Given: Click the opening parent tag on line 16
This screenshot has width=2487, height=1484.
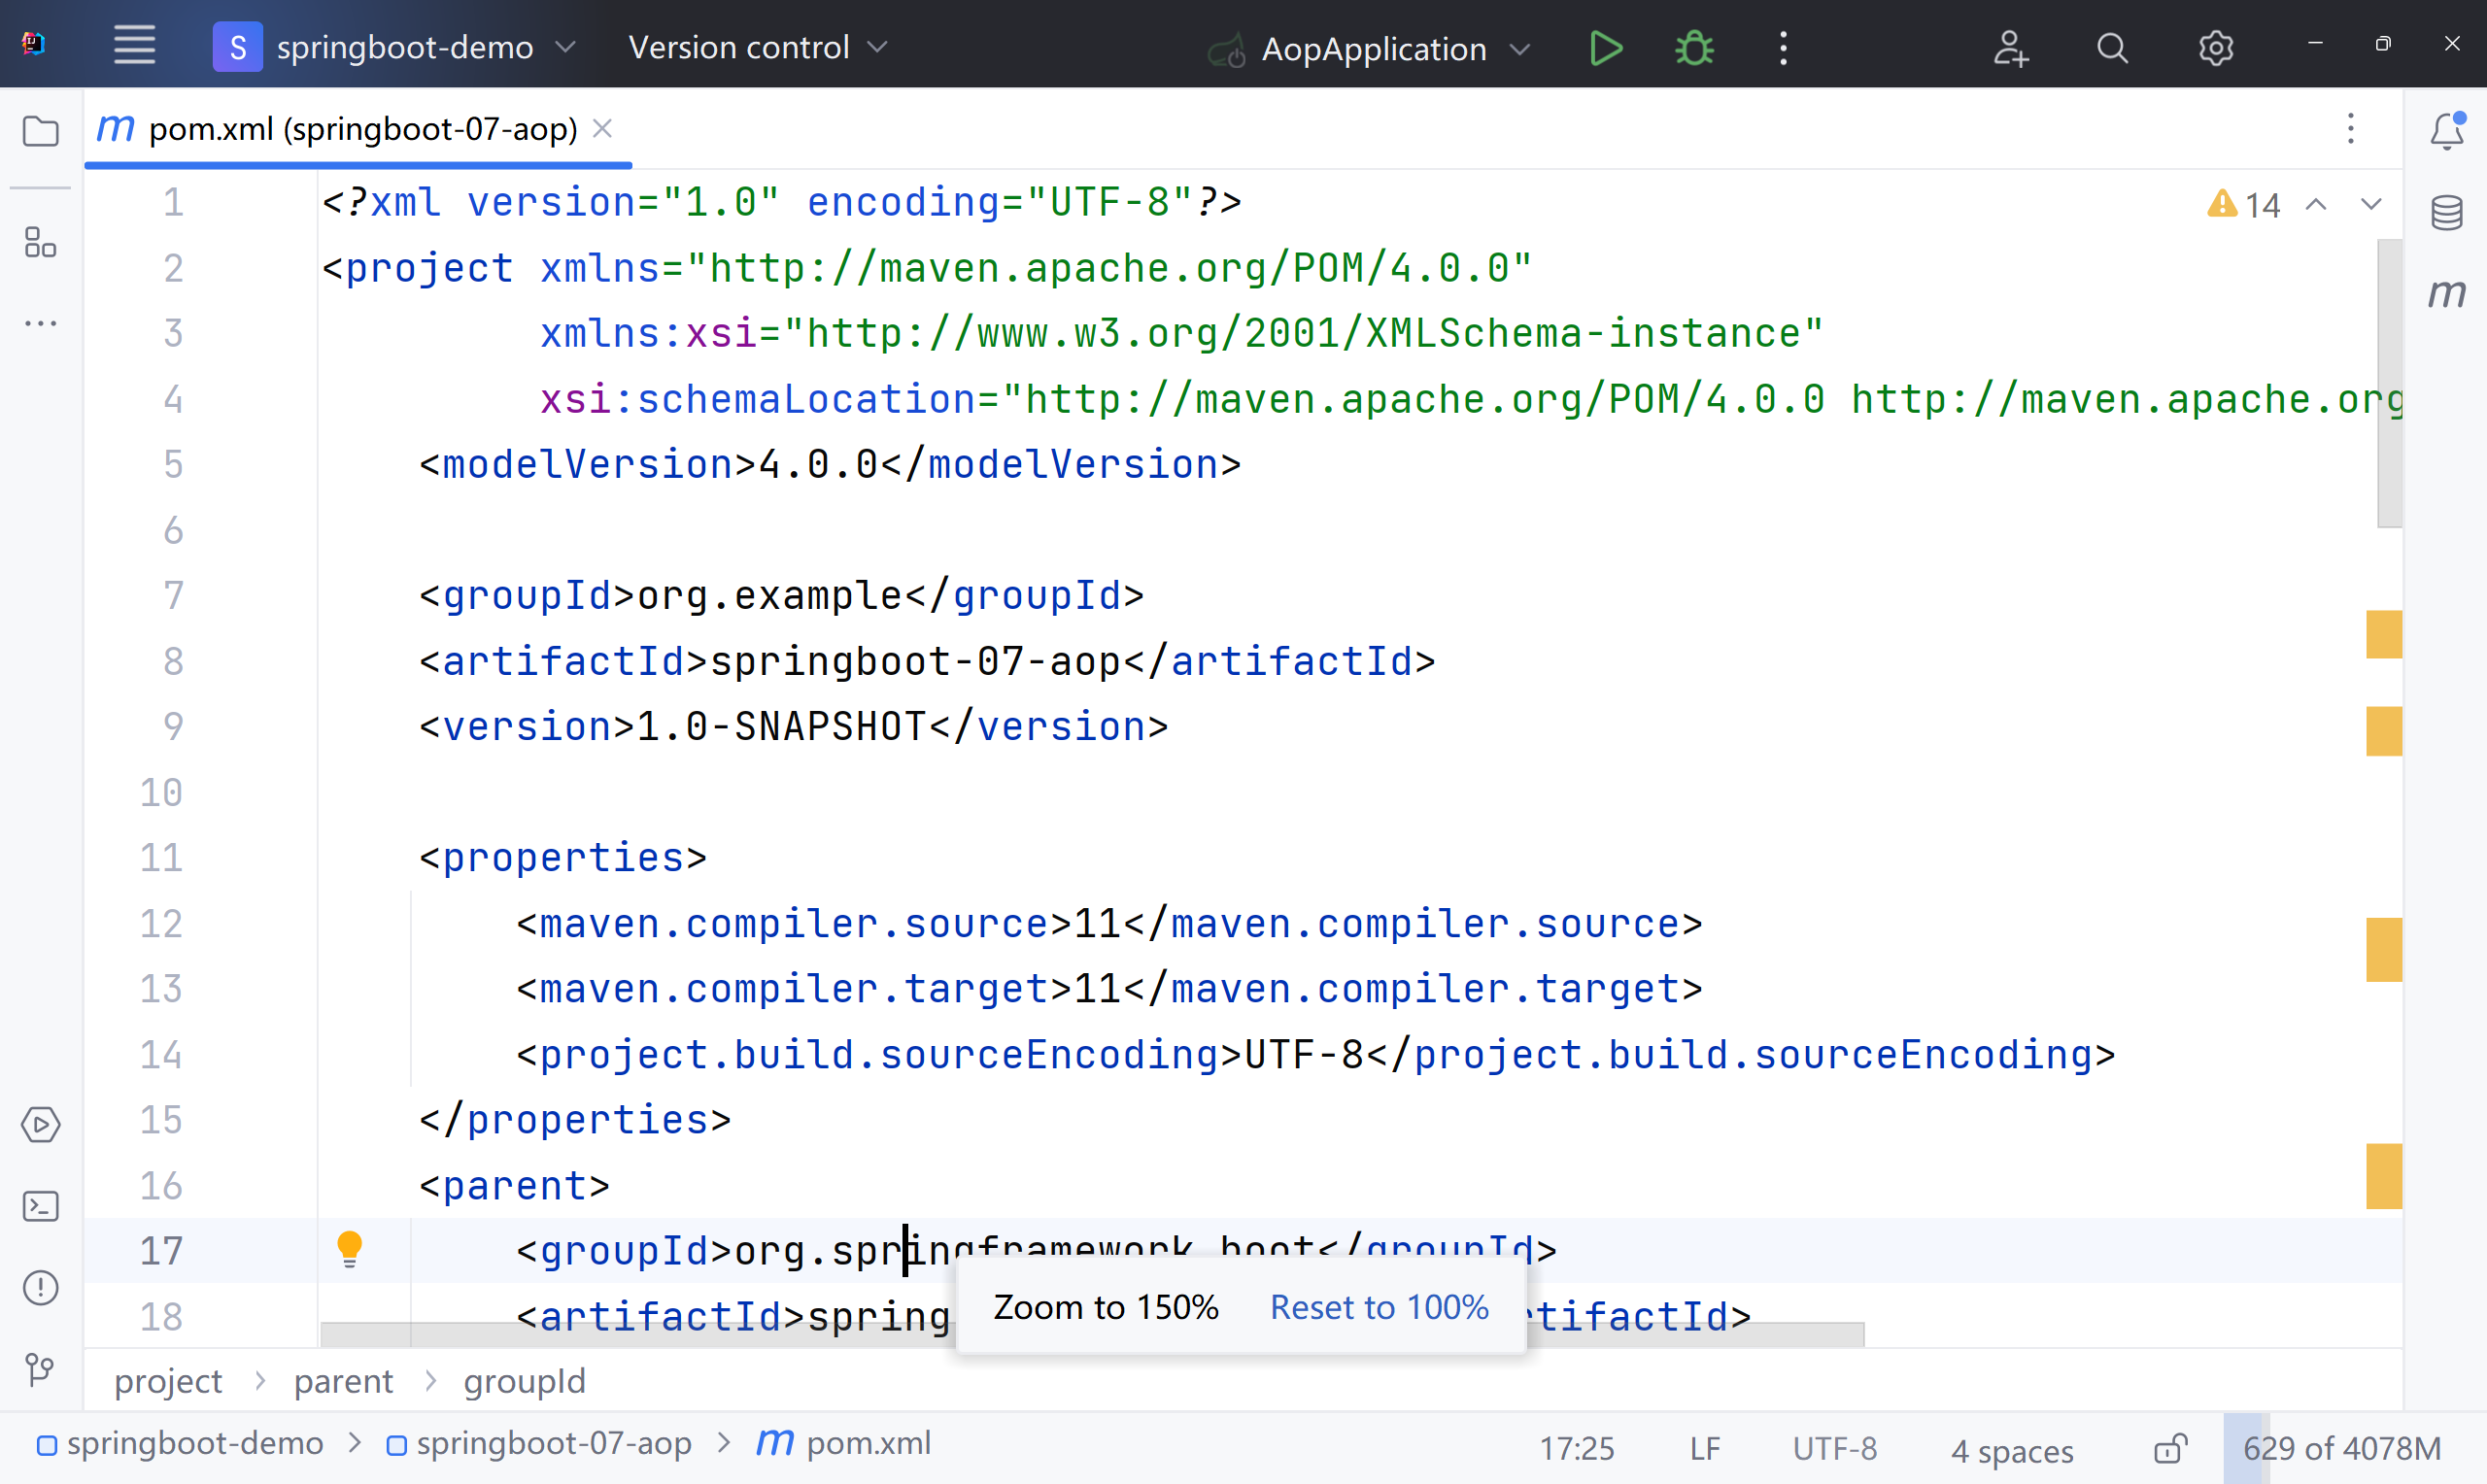Looking at the screenshot, I should coord(514,1186).
